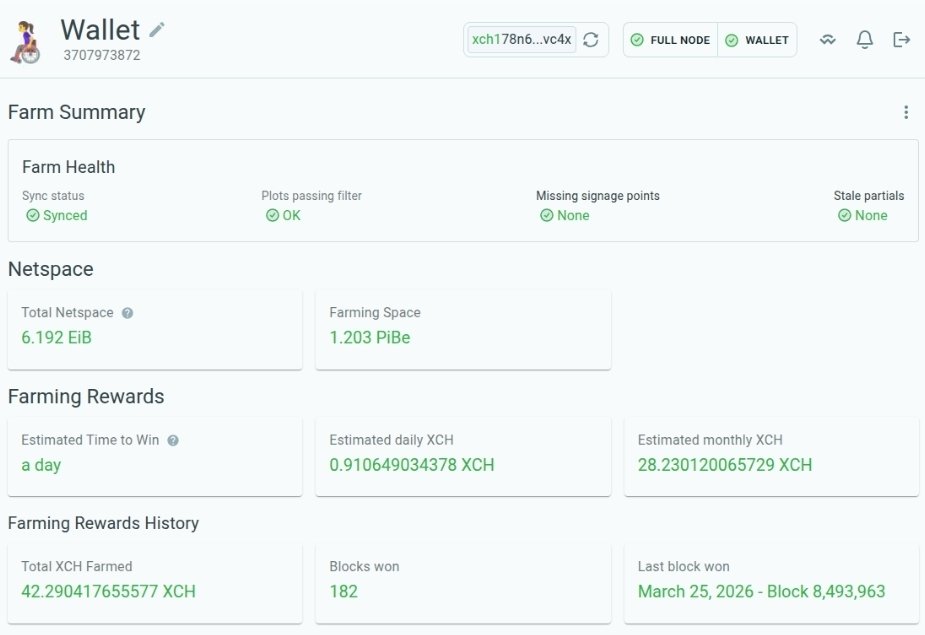This screenshot has height=635, width=925.
Task: Edit wallet name with pencil icon
Action: tap(157, 30)
